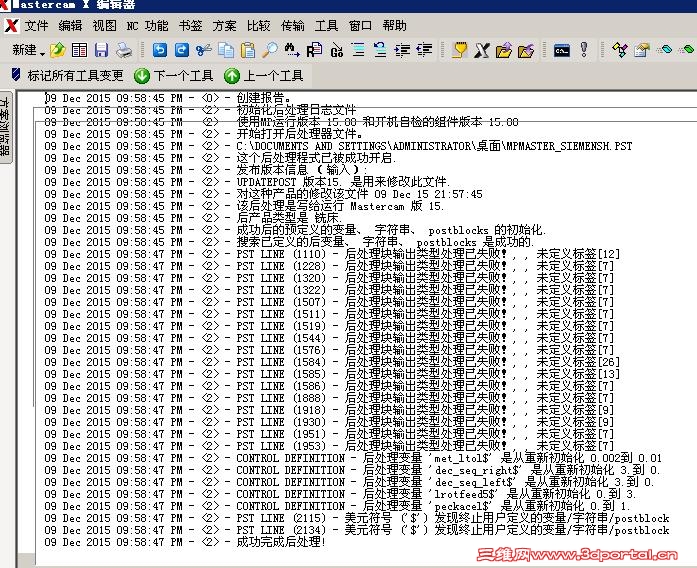Click the clipboard paste icon
The height and width of the screenshot is (568, 697).
click(x=248, y=50)
